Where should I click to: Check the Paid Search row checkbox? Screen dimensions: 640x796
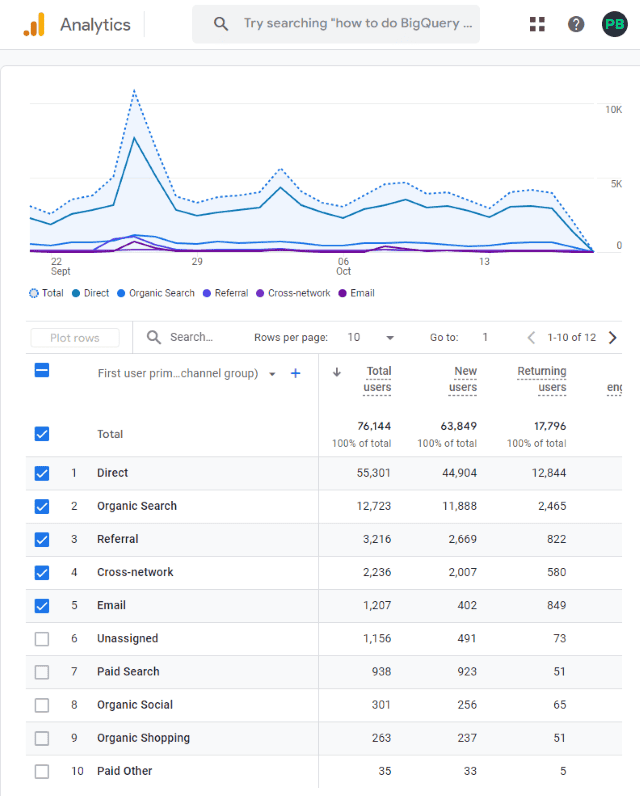(42, 672)
